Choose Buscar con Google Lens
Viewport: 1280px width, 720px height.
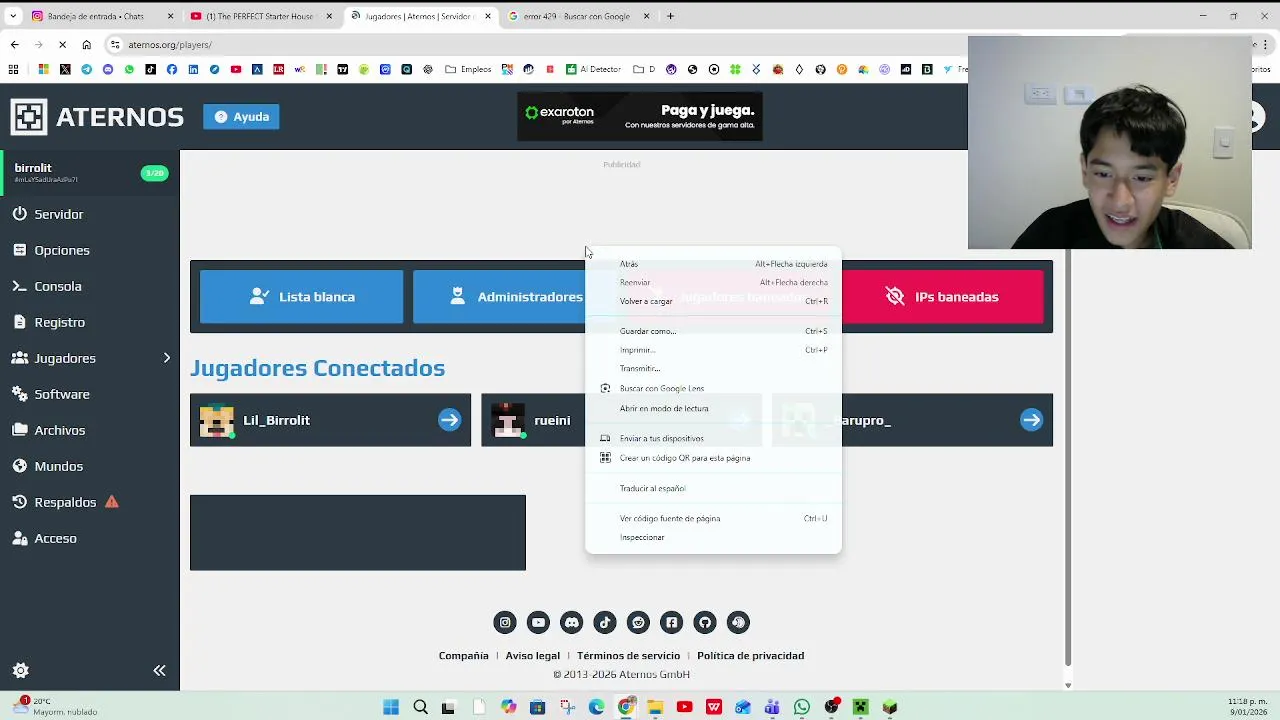point(713,388)
